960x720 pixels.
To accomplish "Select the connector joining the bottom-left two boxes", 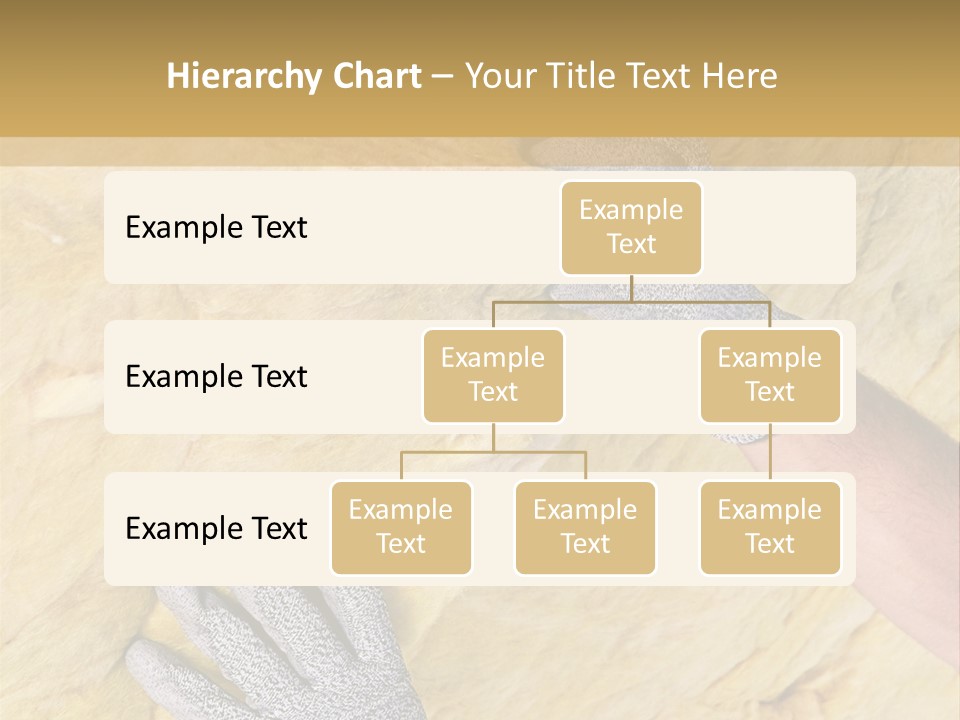I will tap(493, 452).
